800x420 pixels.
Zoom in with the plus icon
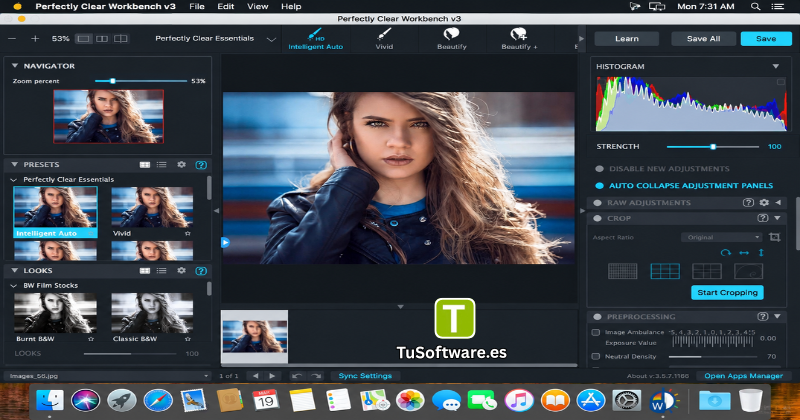35,39
